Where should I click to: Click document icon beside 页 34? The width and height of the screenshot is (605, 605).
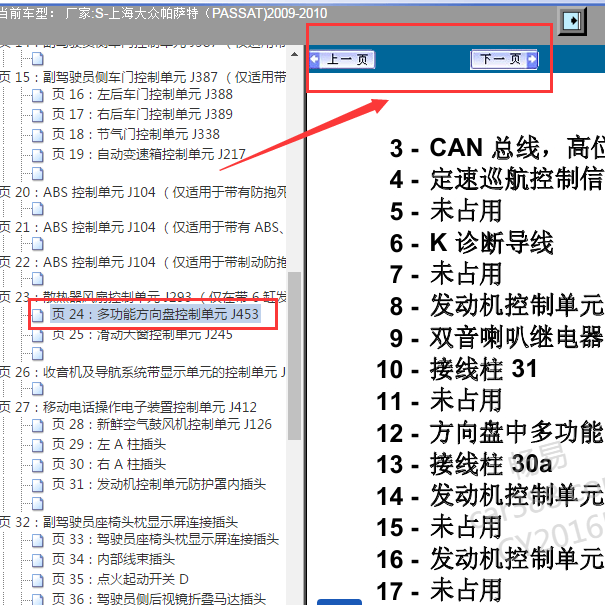point(37,560)
